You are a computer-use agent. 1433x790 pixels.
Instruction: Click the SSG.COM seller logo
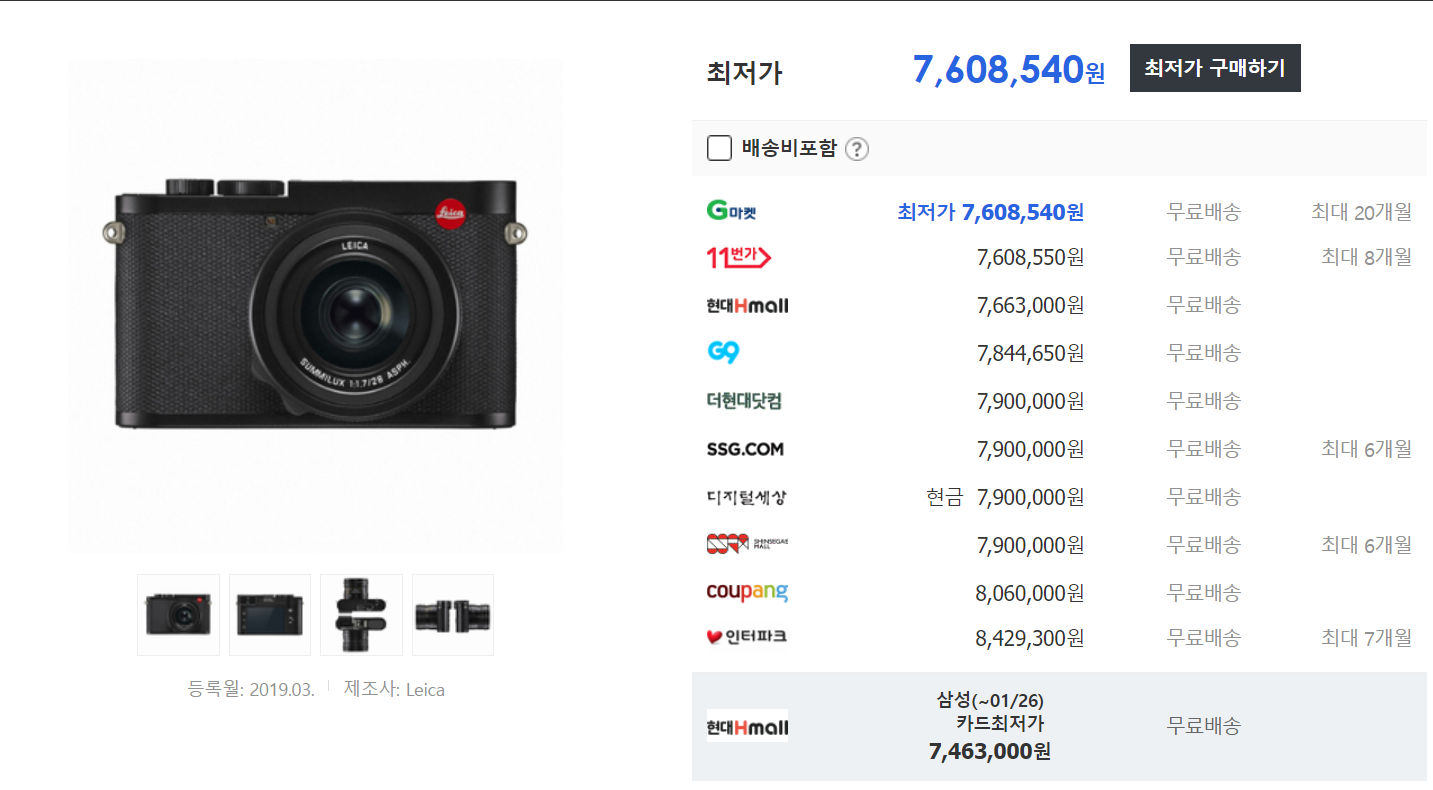744,449
